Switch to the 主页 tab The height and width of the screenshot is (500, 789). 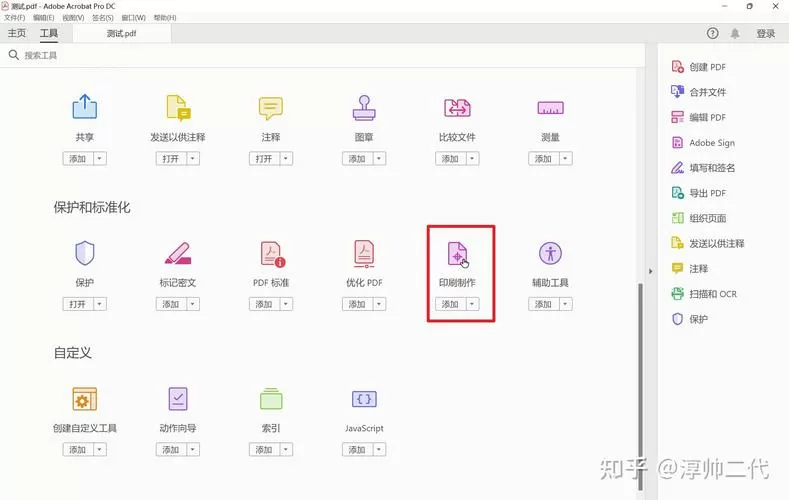click(17, 33)
